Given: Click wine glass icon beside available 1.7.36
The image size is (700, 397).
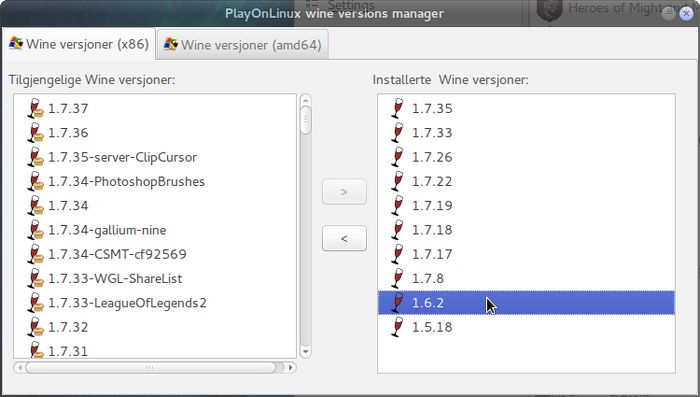Looking at the screenshot, I should pos(36,133).
